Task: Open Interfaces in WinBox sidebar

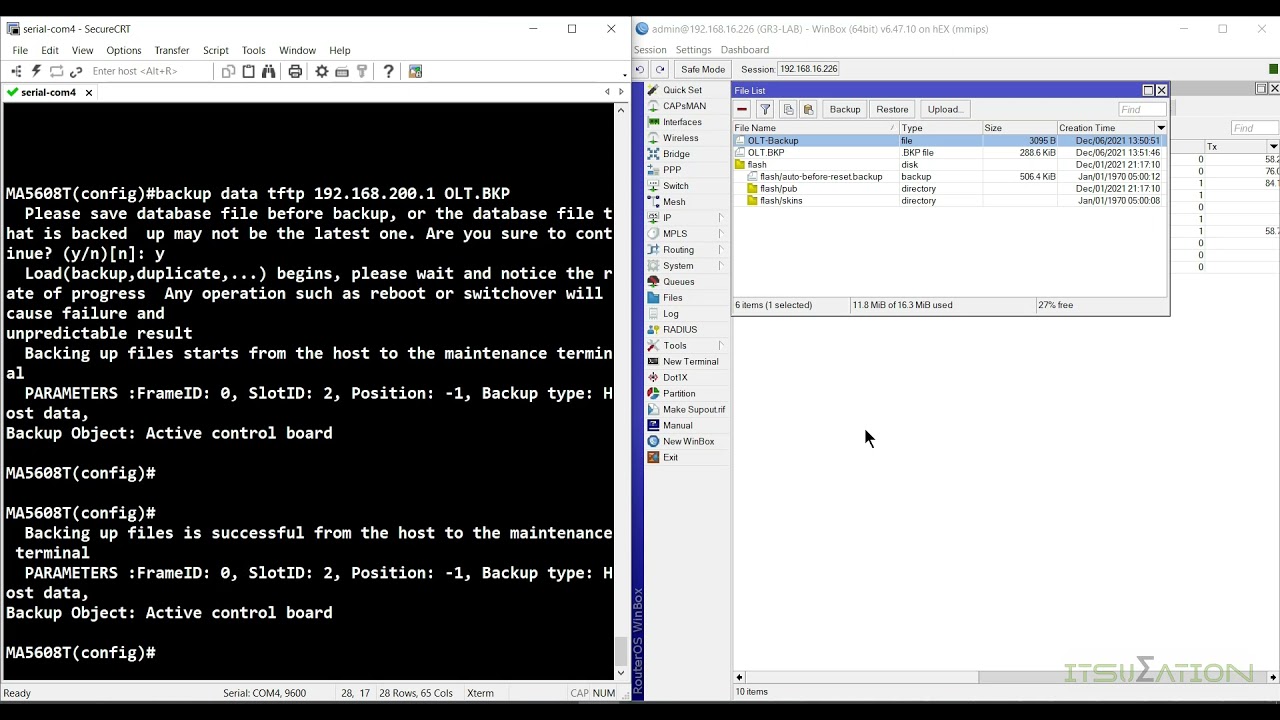Action: [682, 122]
